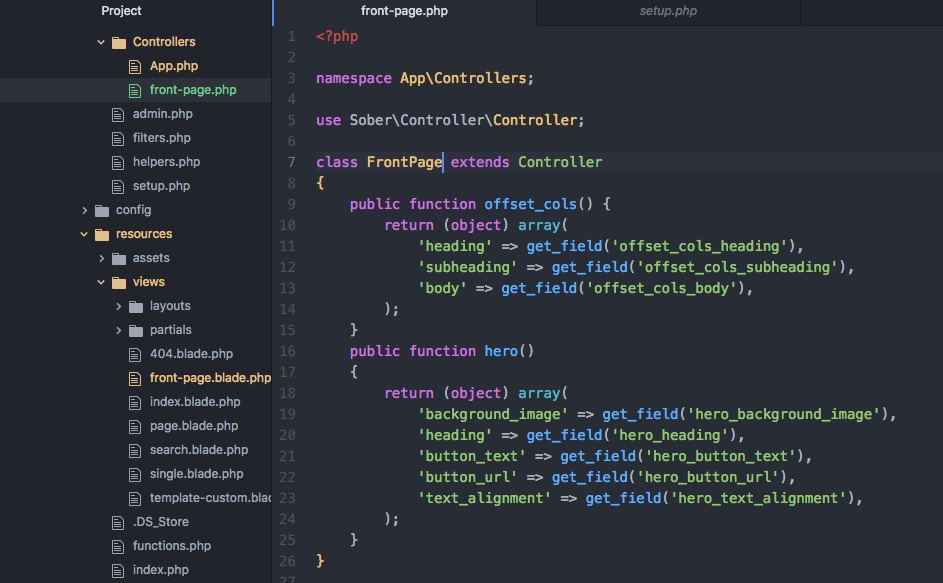Click 'offset_cols_subheading' string on line 12

click(737, 267)
